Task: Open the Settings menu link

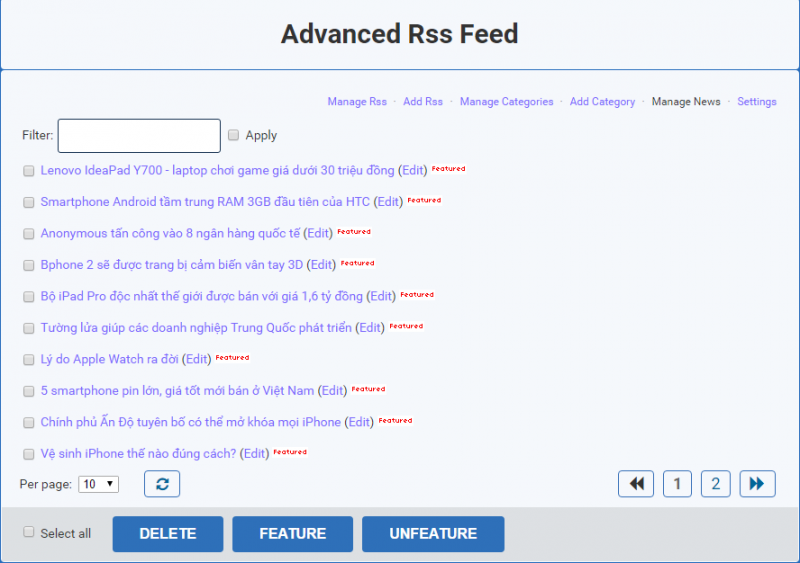Action: point(757,102)
